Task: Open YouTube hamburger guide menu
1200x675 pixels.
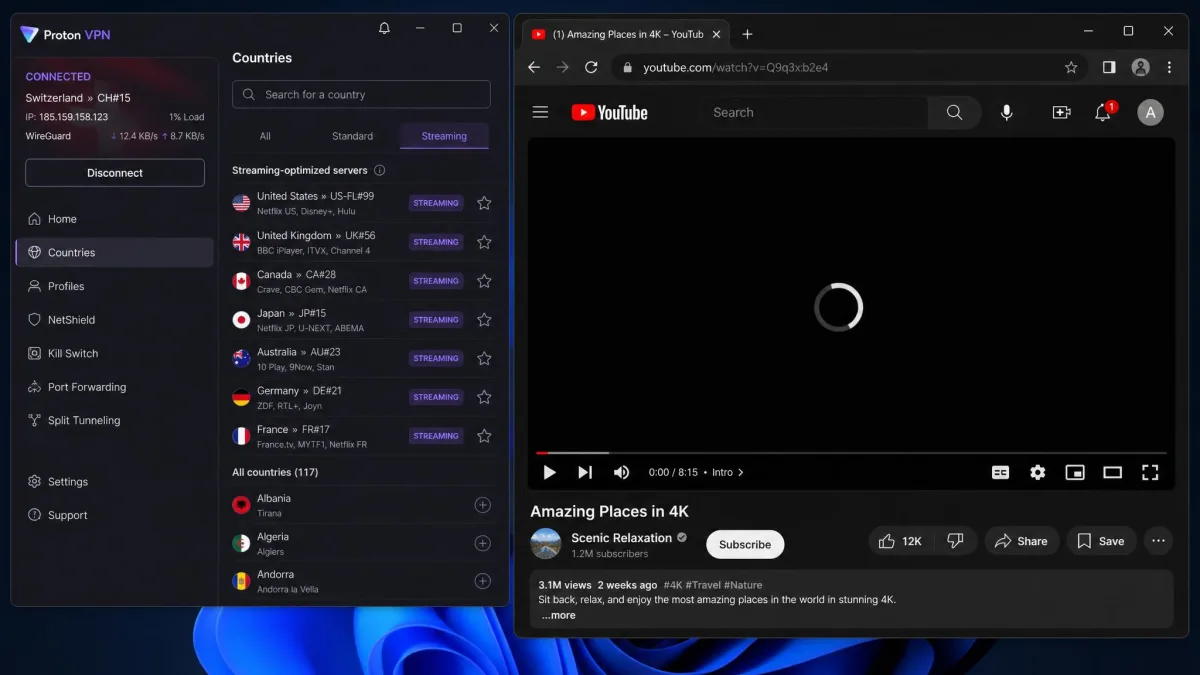Action: click(x=540, y=112)
